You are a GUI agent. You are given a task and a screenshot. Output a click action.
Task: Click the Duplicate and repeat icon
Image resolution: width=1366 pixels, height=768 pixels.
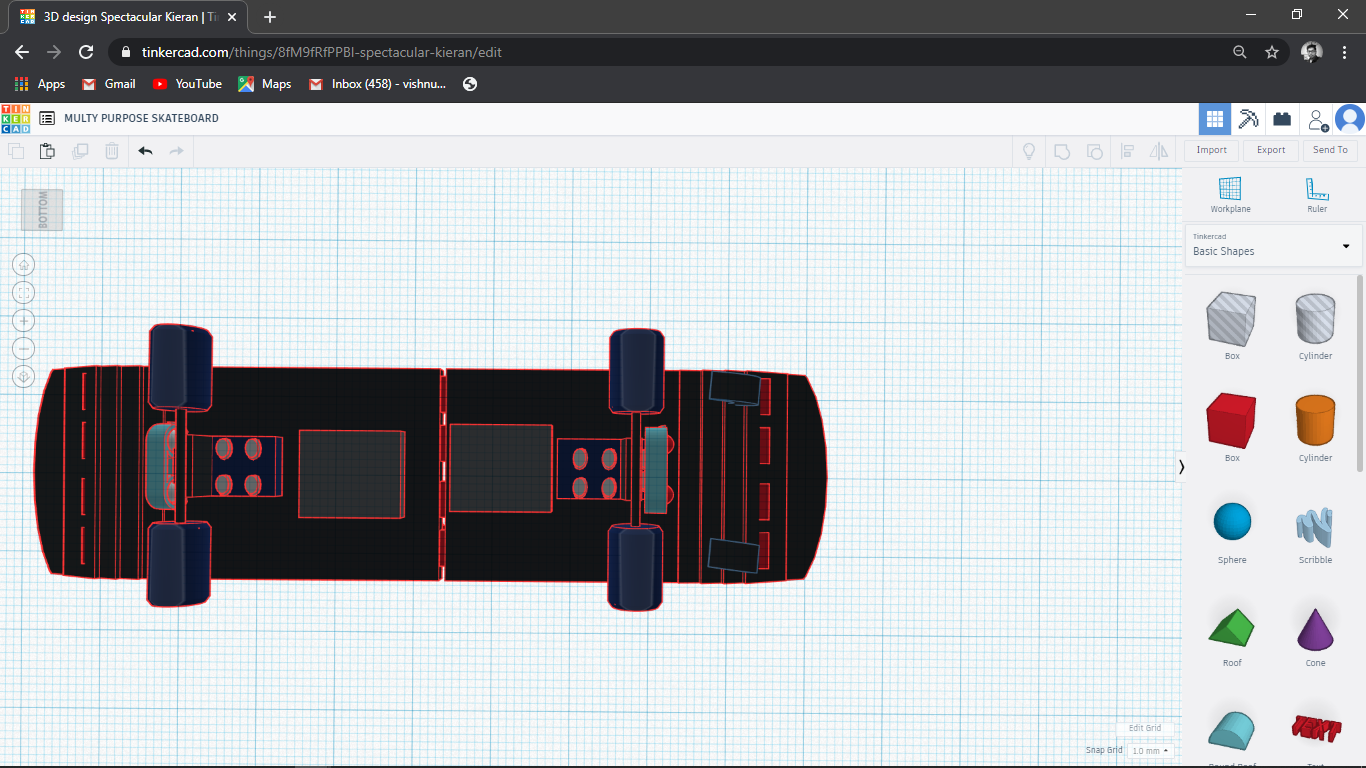80,151
